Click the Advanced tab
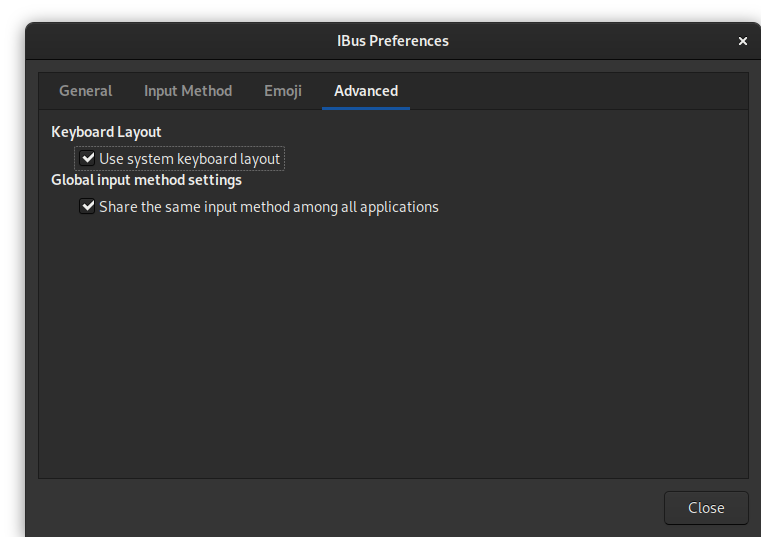Image resolution: width=761 pixels, height=537 pixels. tap(366, 91)
